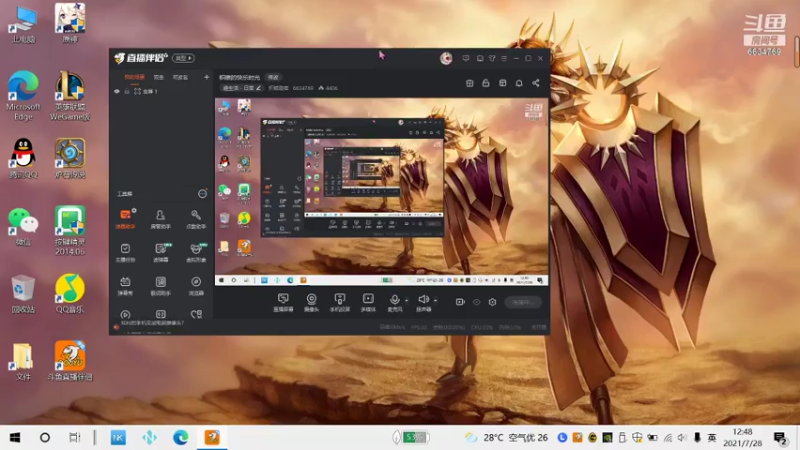
Task: Open the streamer tasks calendar-check tool
Action: click(125, 252)
